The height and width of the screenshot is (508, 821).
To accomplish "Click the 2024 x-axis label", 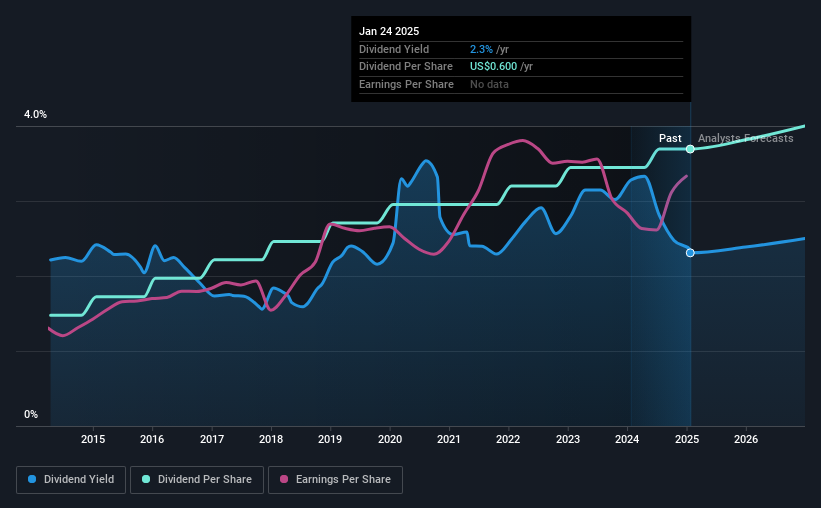I will click(627, 439).
